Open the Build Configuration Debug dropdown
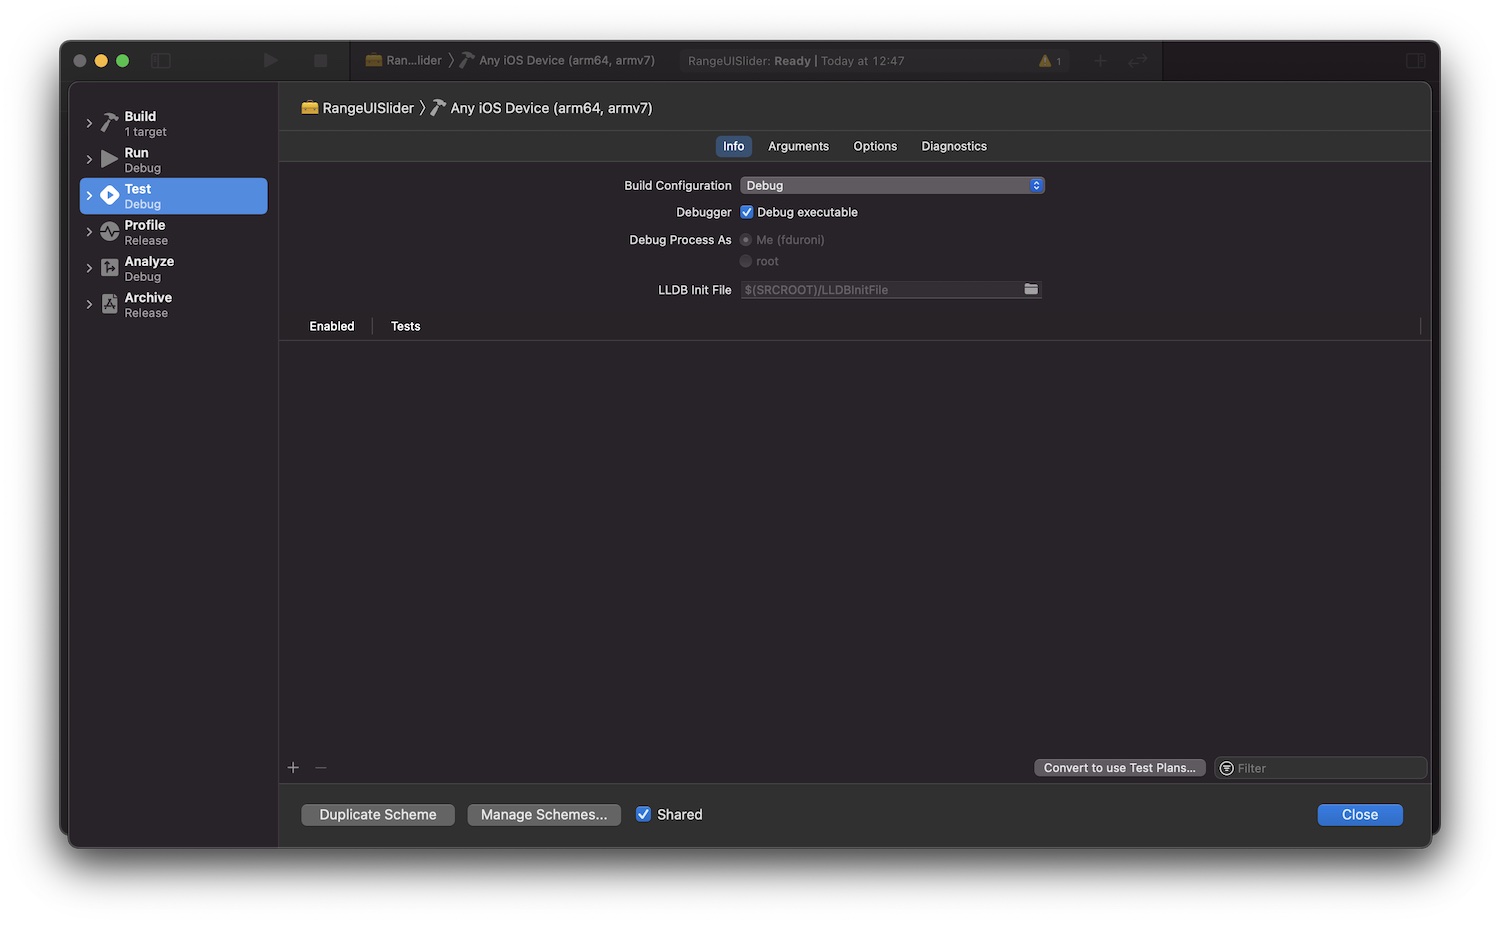1500x927 pixels. 892,185
